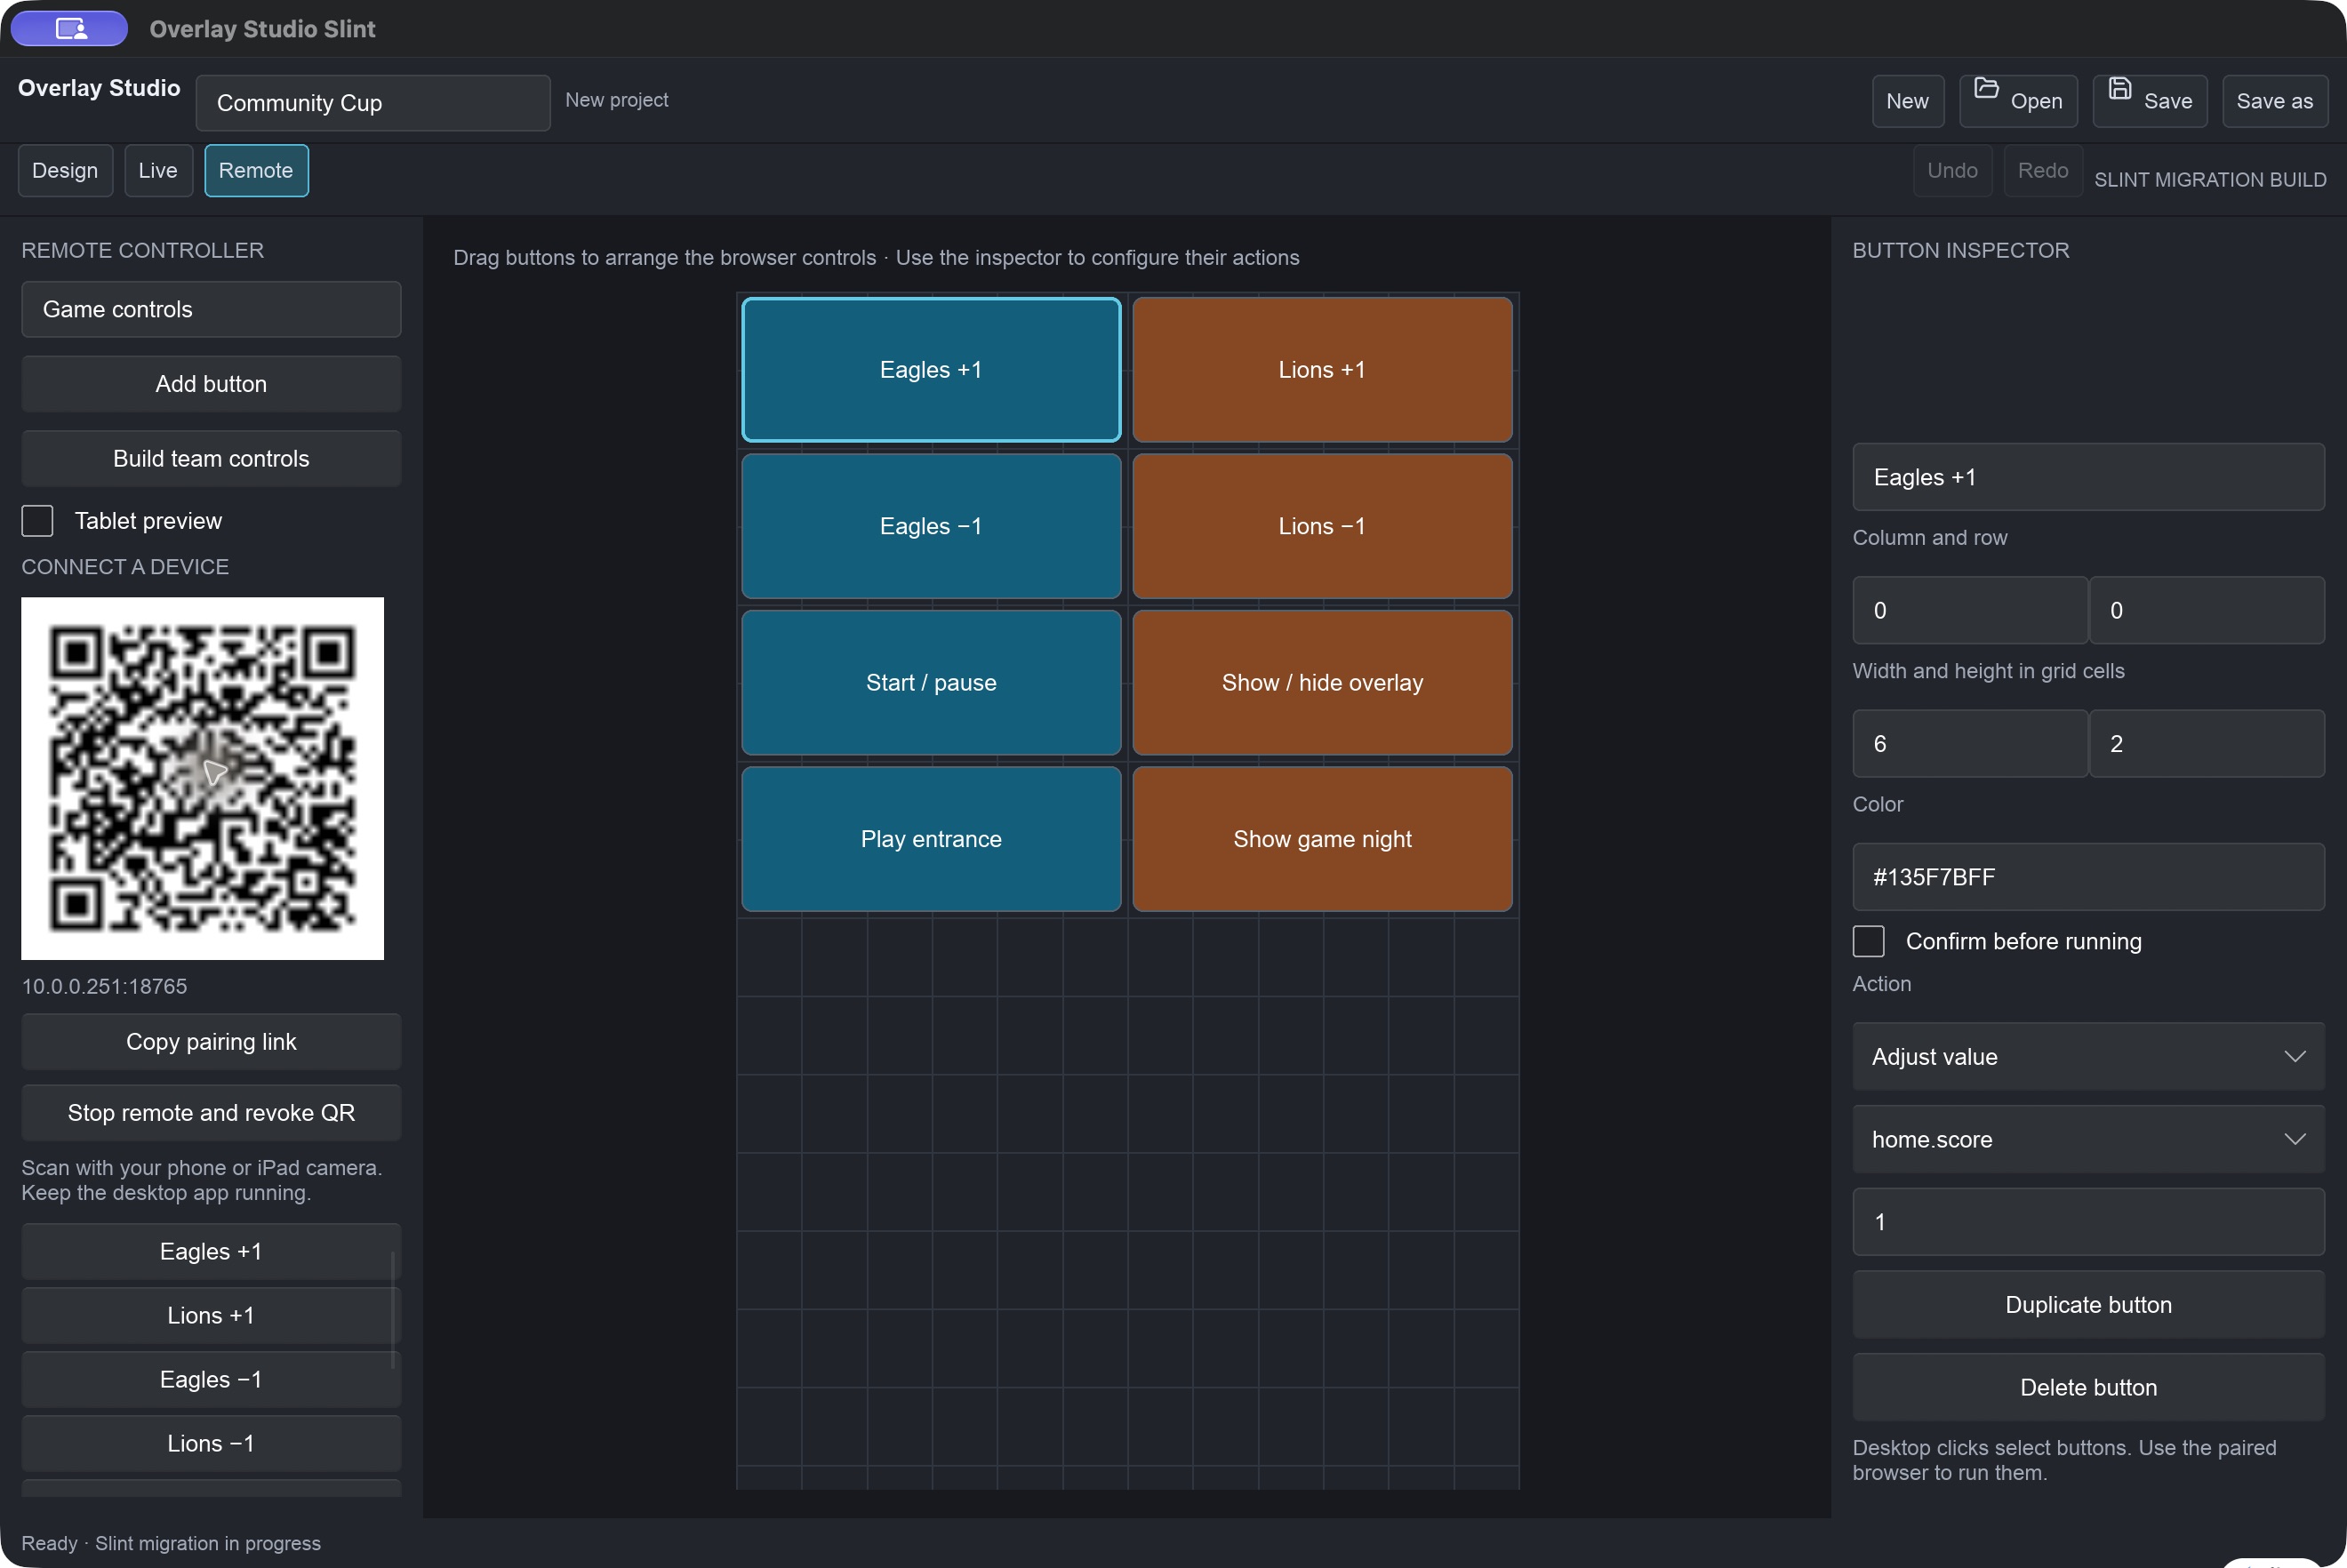Click the row input under Column and row

point(2206,610)
